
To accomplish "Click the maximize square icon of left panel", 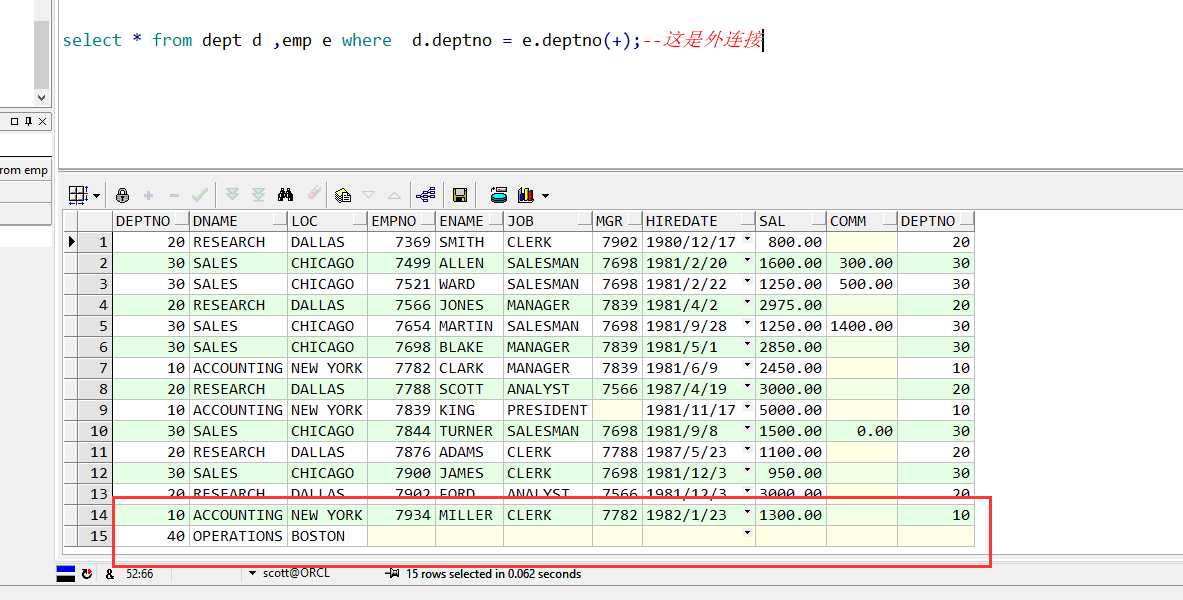I will coord(14,121).
